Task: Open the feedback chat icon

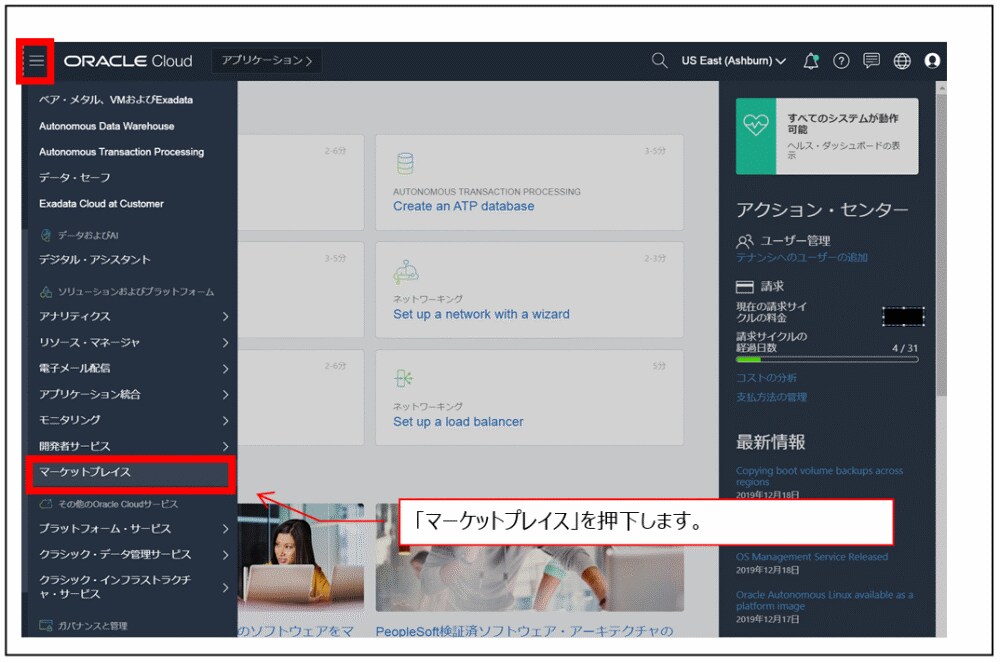Action: click(871, 61)
